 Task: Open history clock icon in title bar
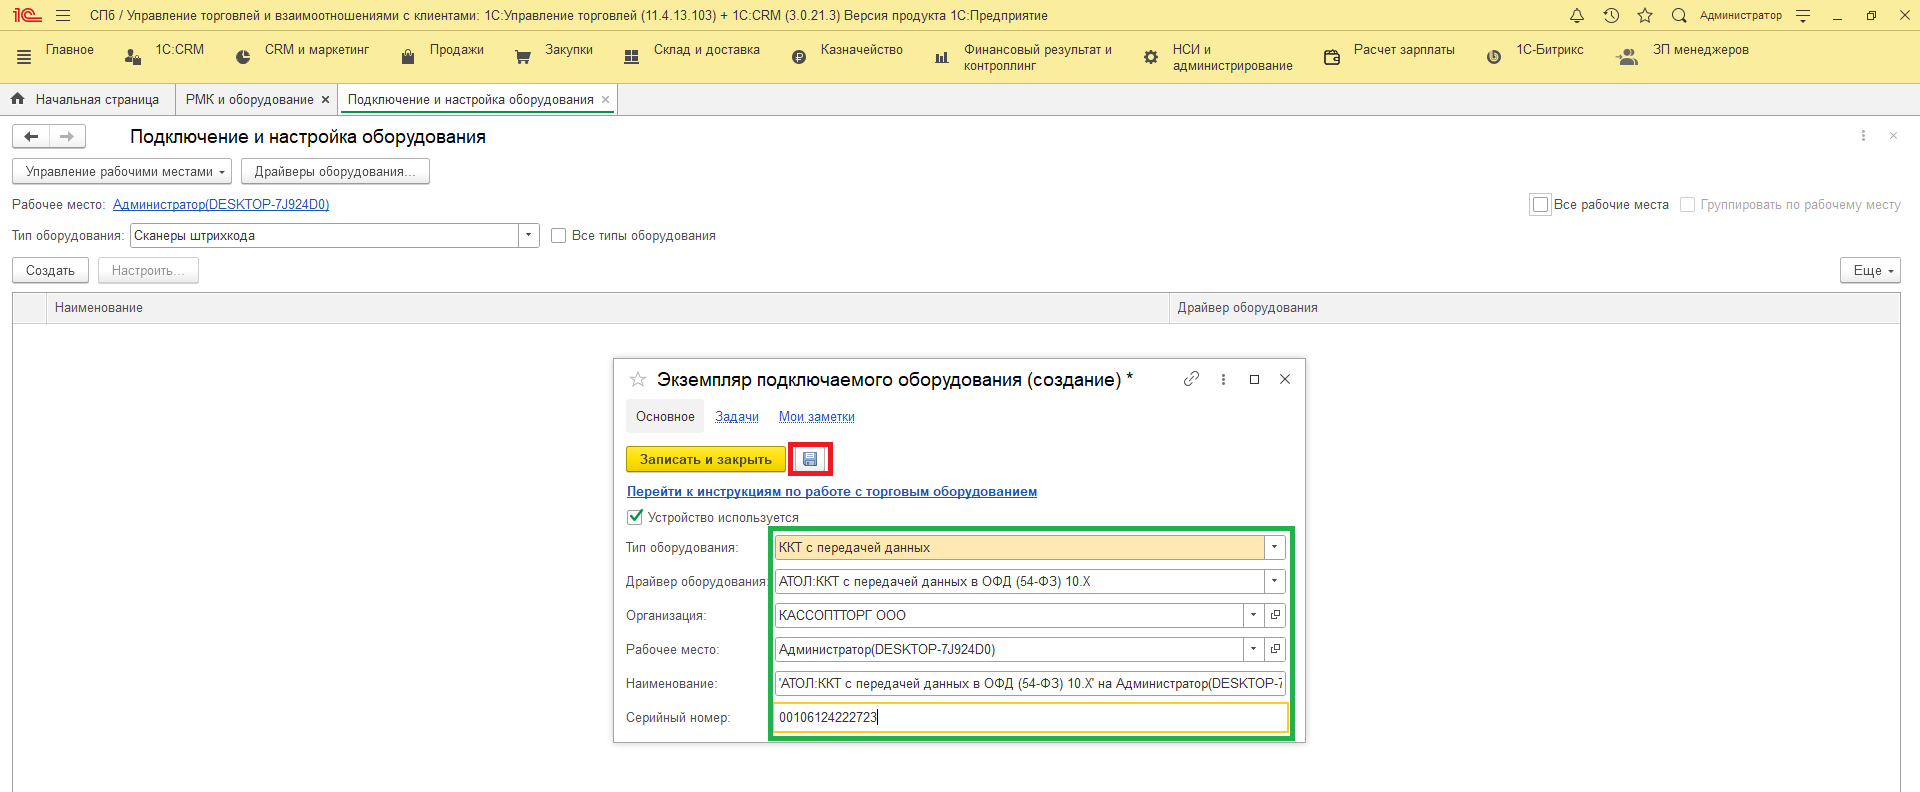point(1611,15)
